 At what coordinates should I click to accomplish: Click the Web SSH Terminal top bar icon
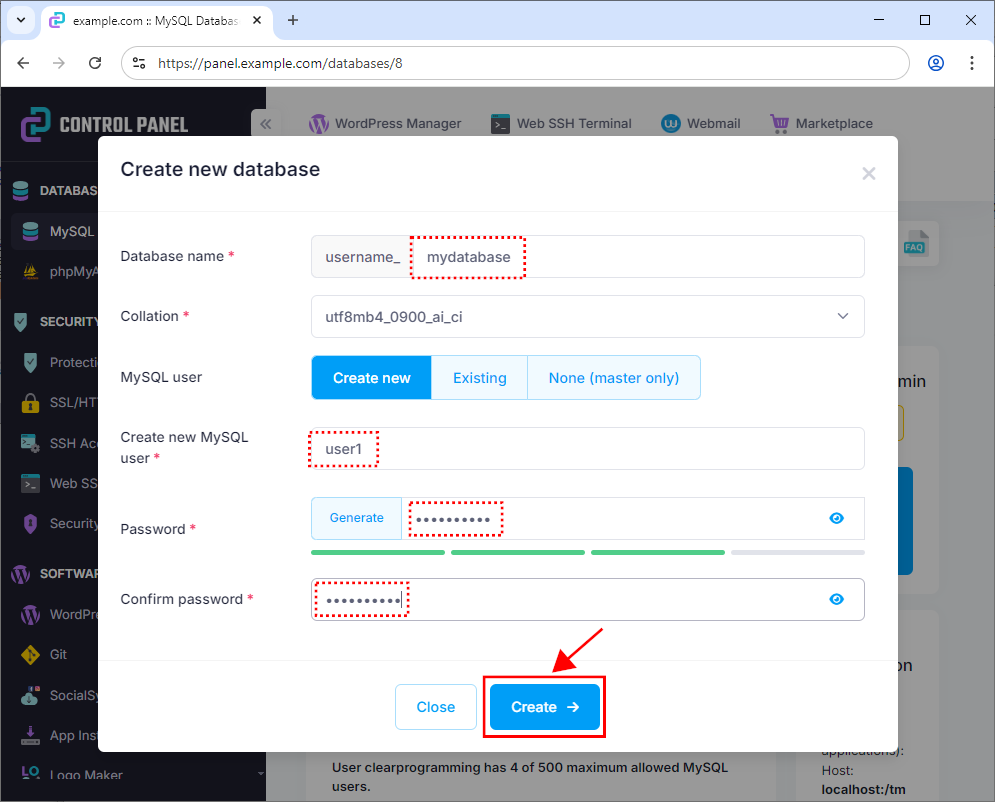(x=500, y=124)
